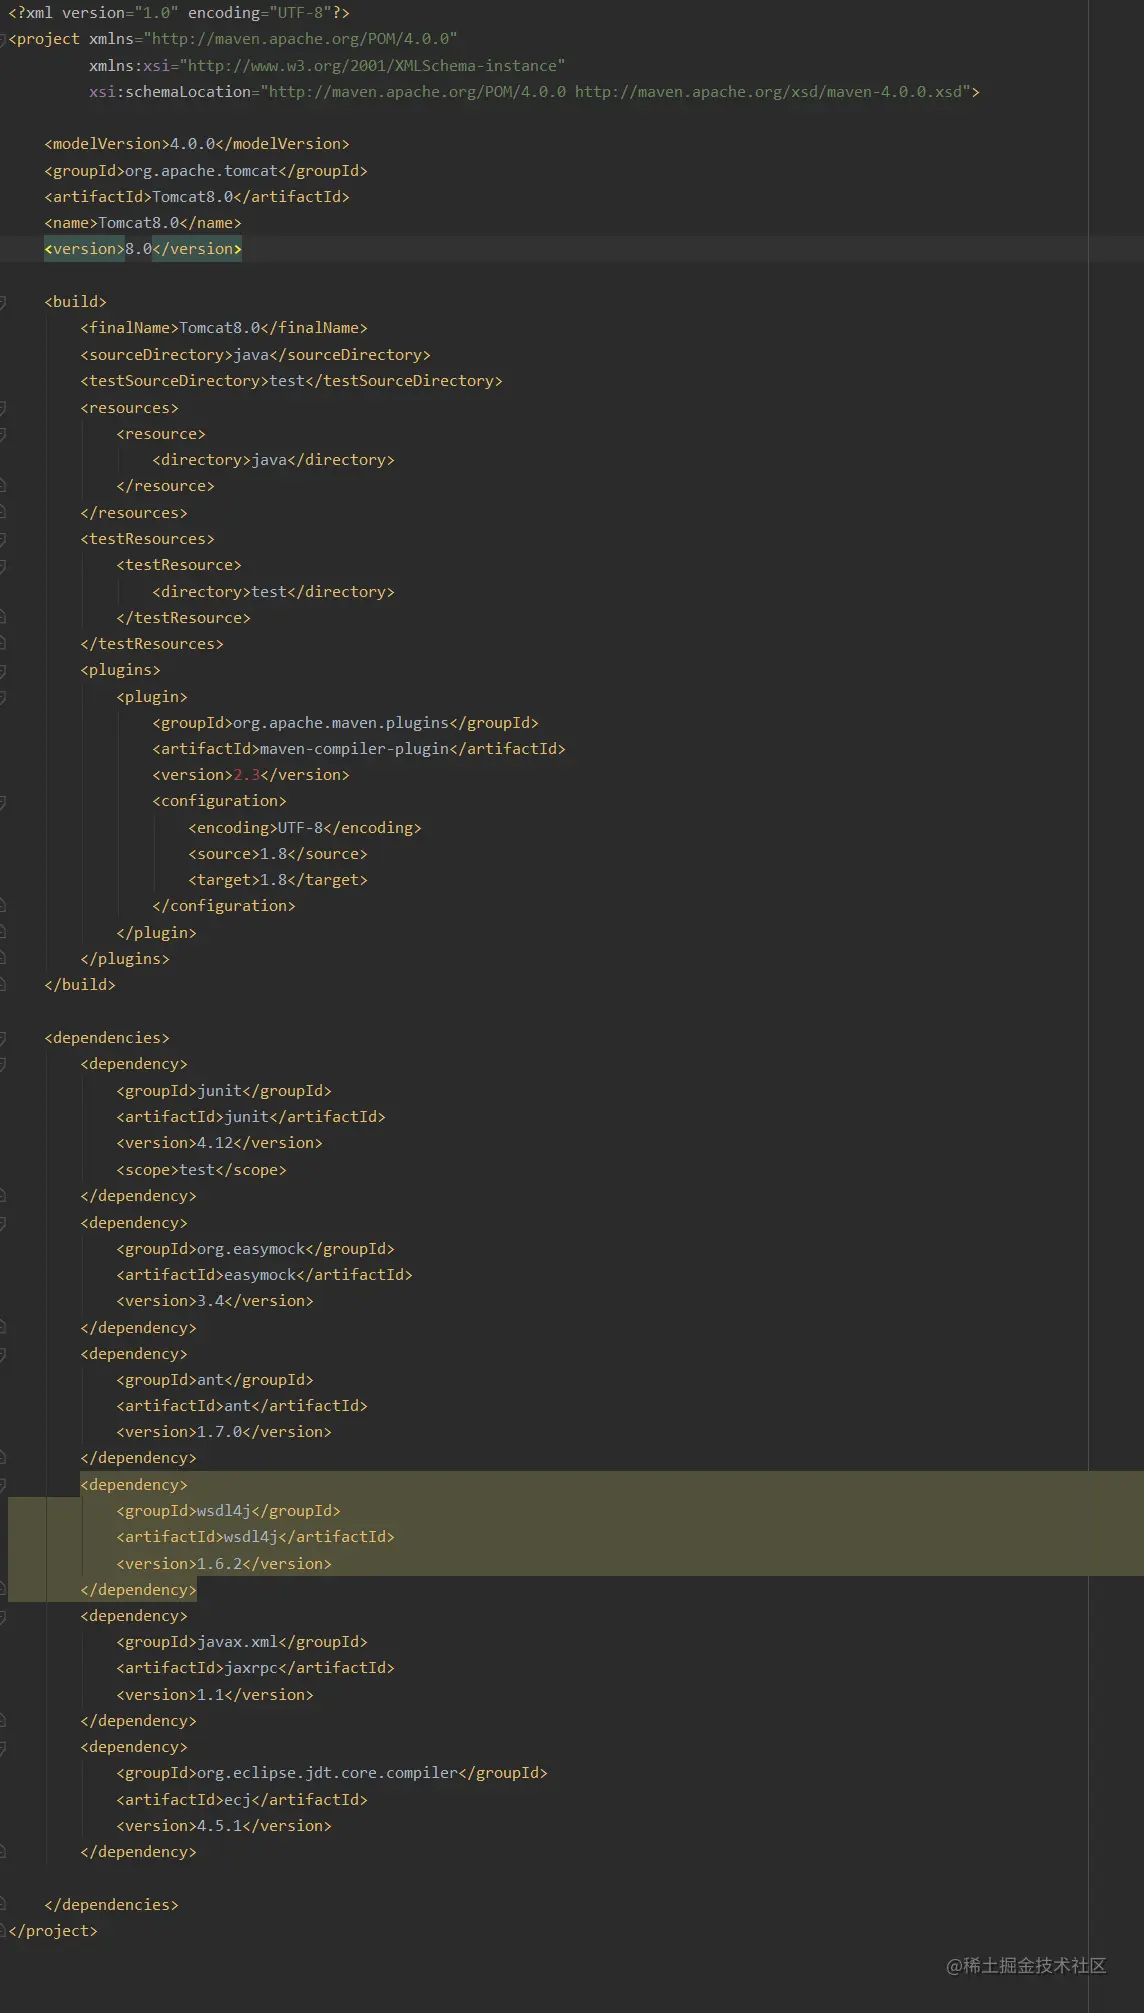1144x2013 pixels.
Task: Click <artifactId>Tomcat8.0 line
Action: (x=197, y=197)
